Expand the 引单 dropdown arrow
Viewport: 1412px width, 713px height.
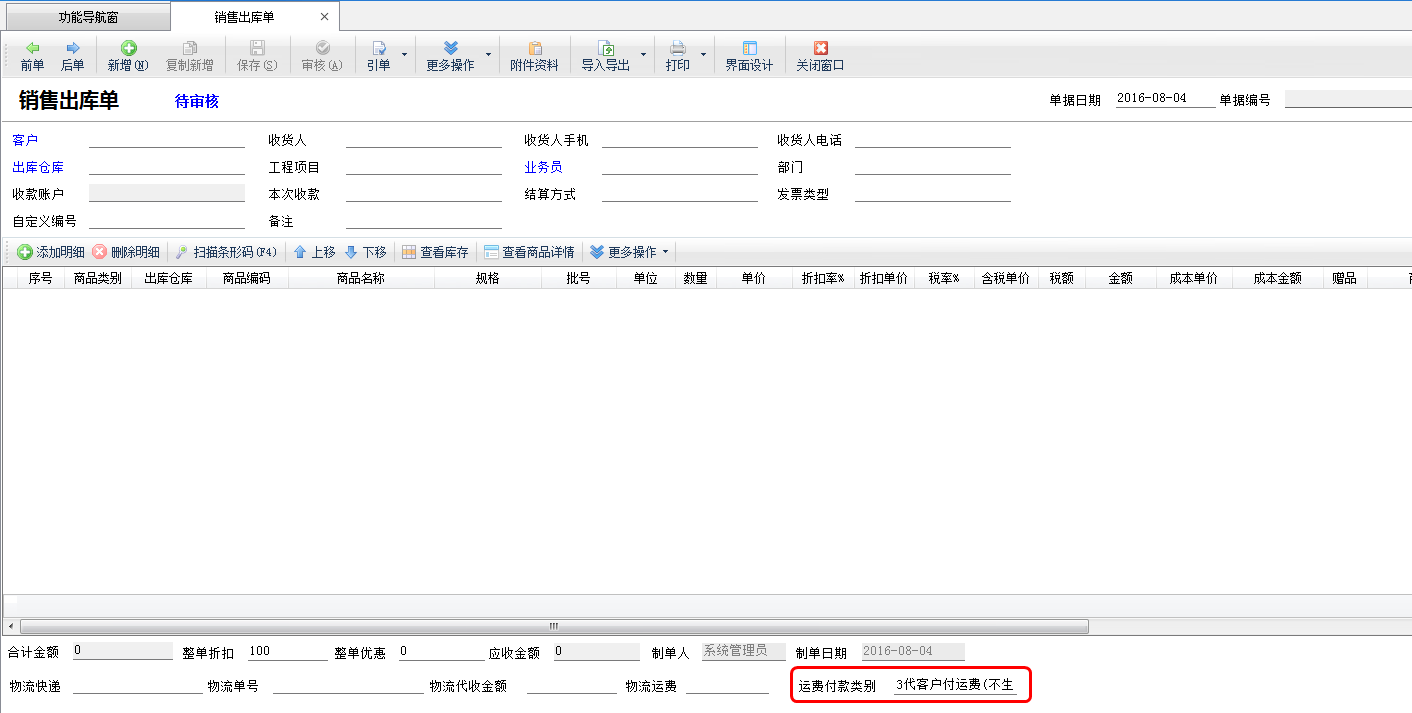[x=404, y=55]
